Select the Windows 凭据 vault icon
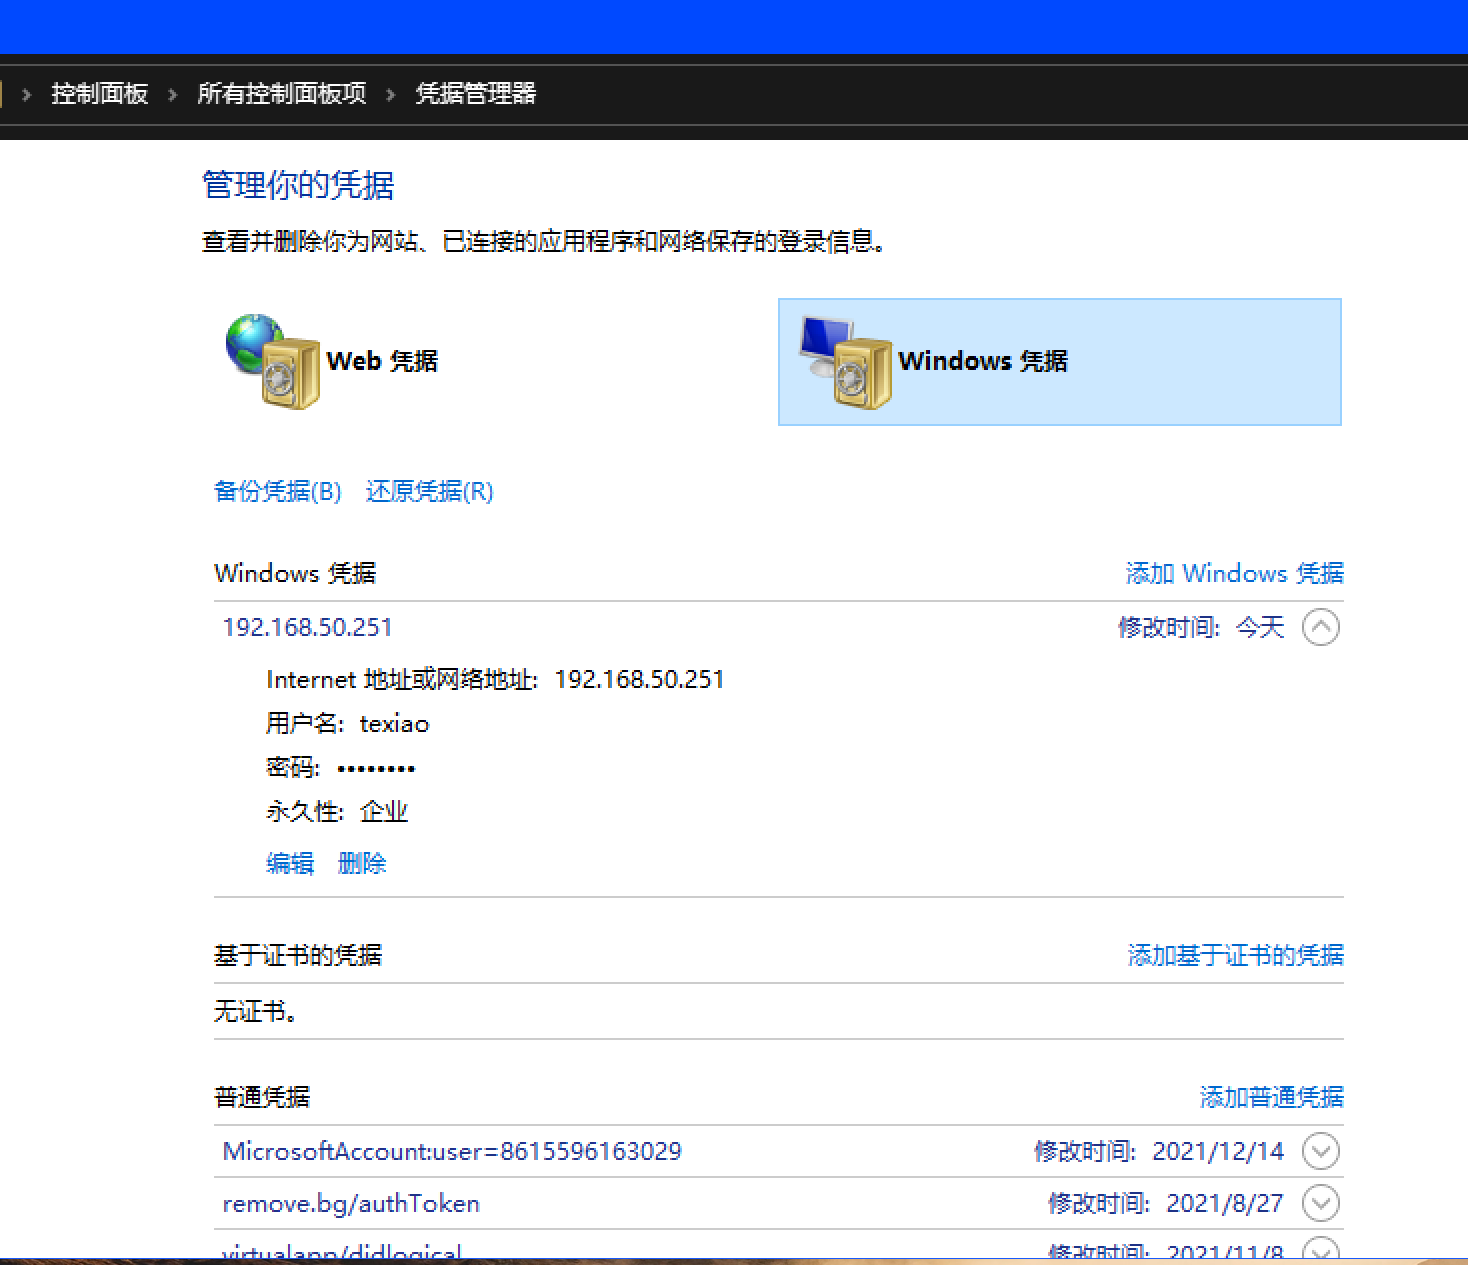 pyautogui.click(x=845, y=362)
